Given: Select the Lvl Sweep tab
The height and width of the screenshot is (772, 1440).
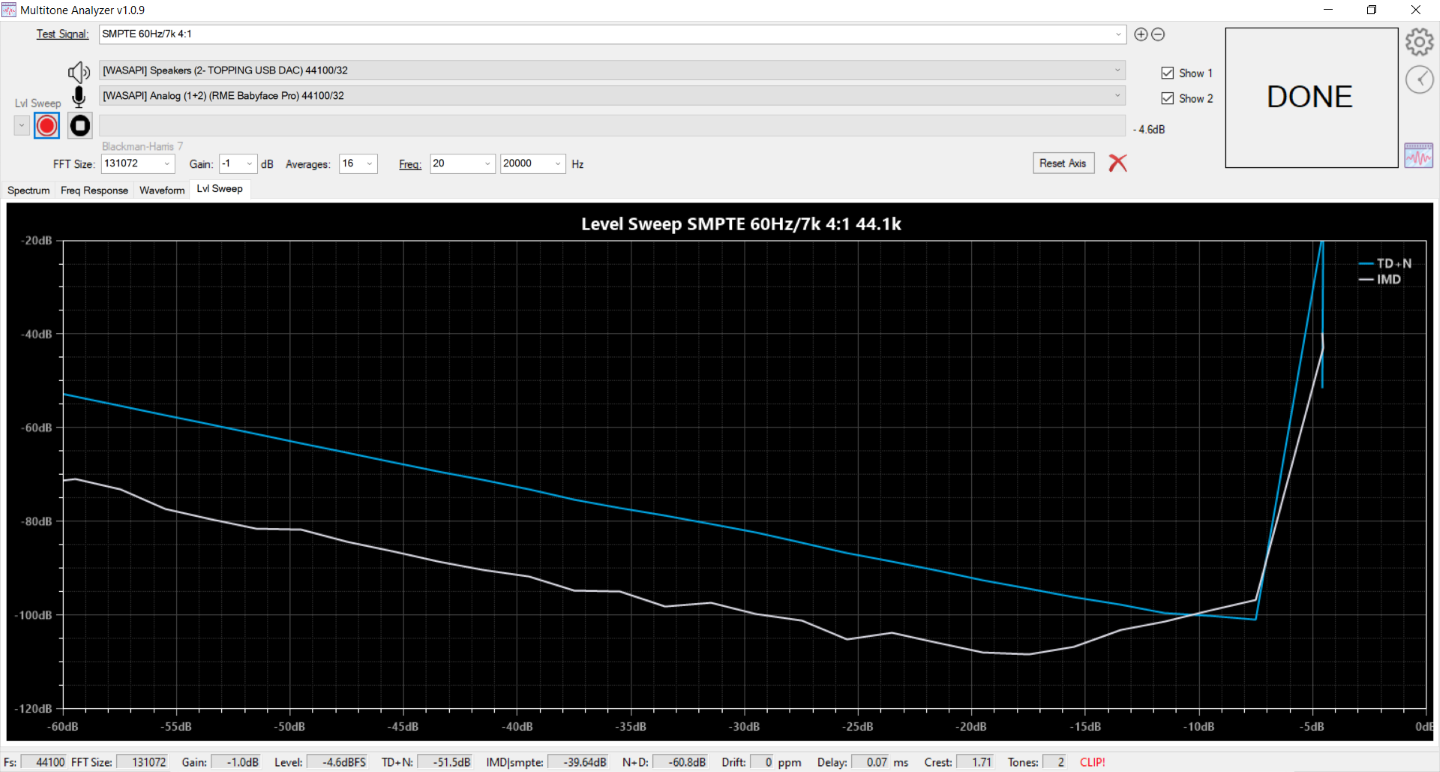Looking at the screenshot, I should (x=219, y=189).
